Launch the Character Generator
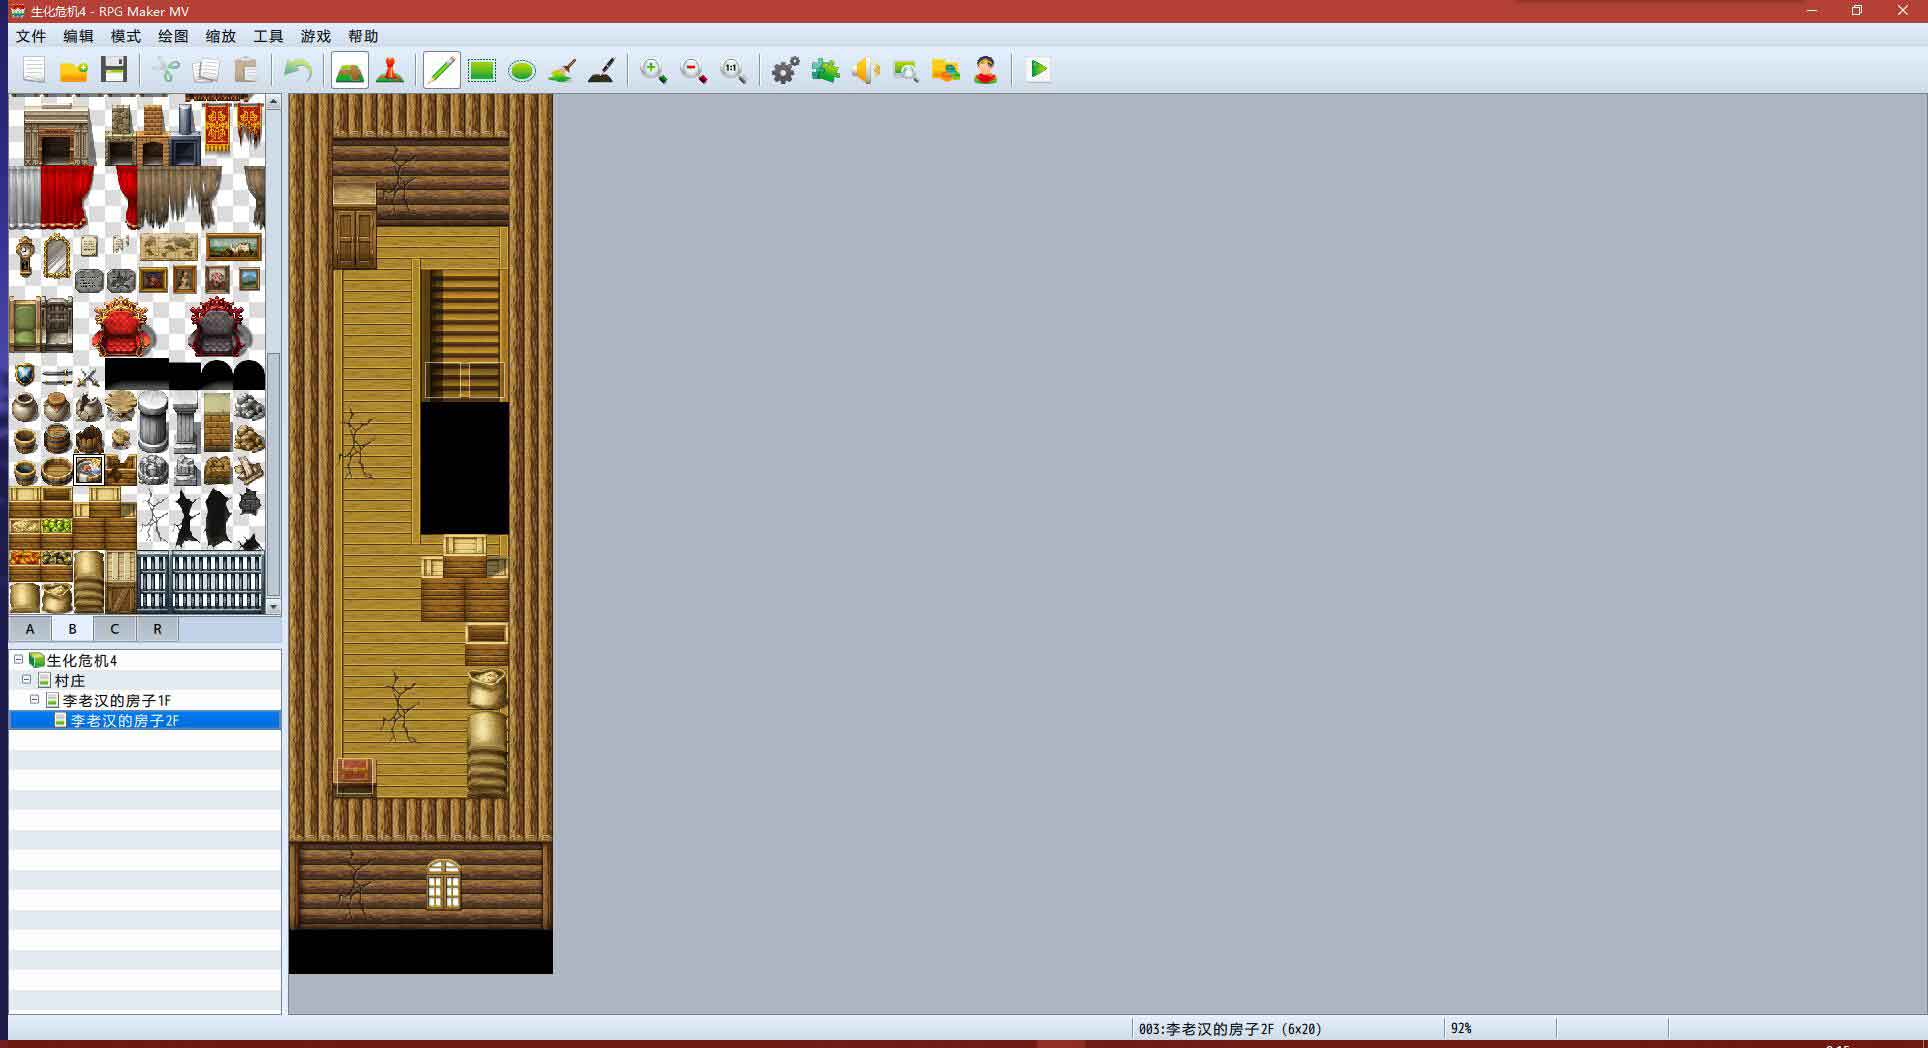The height and width of the screenshot is (1048, 1928). point(986,70)
